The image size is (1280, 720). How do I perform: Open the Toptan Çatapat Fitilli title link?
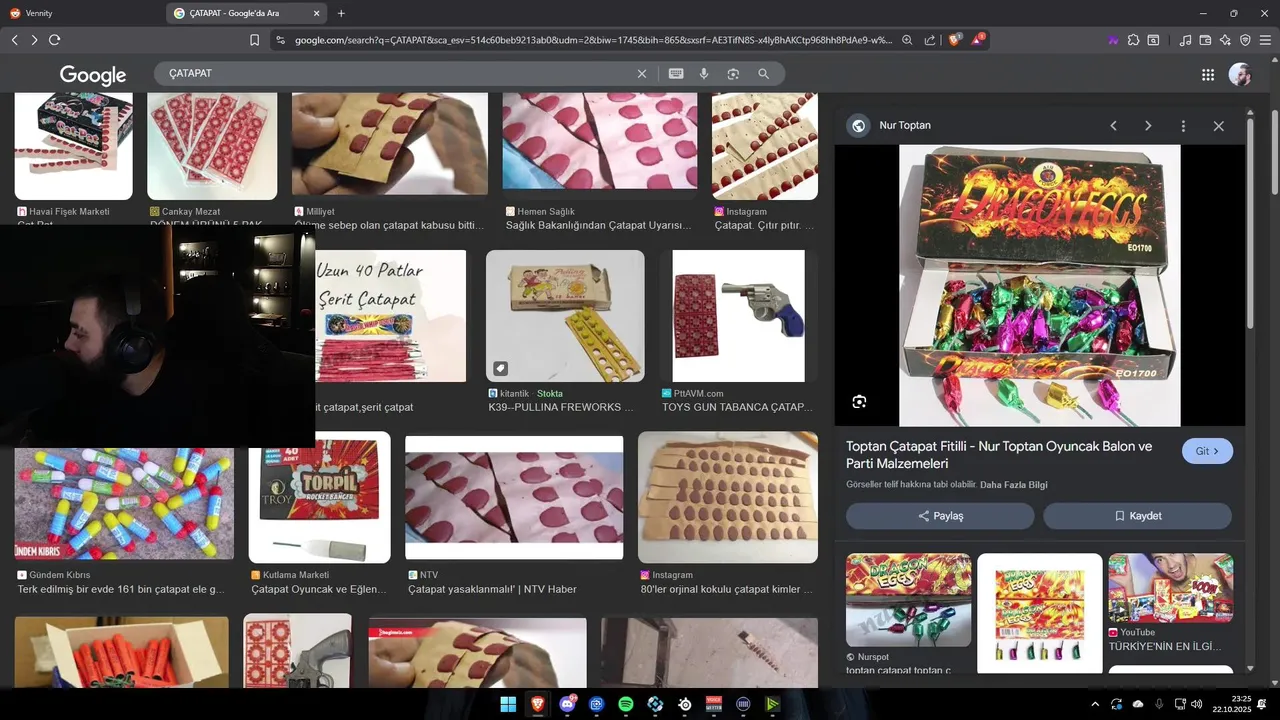999,455
